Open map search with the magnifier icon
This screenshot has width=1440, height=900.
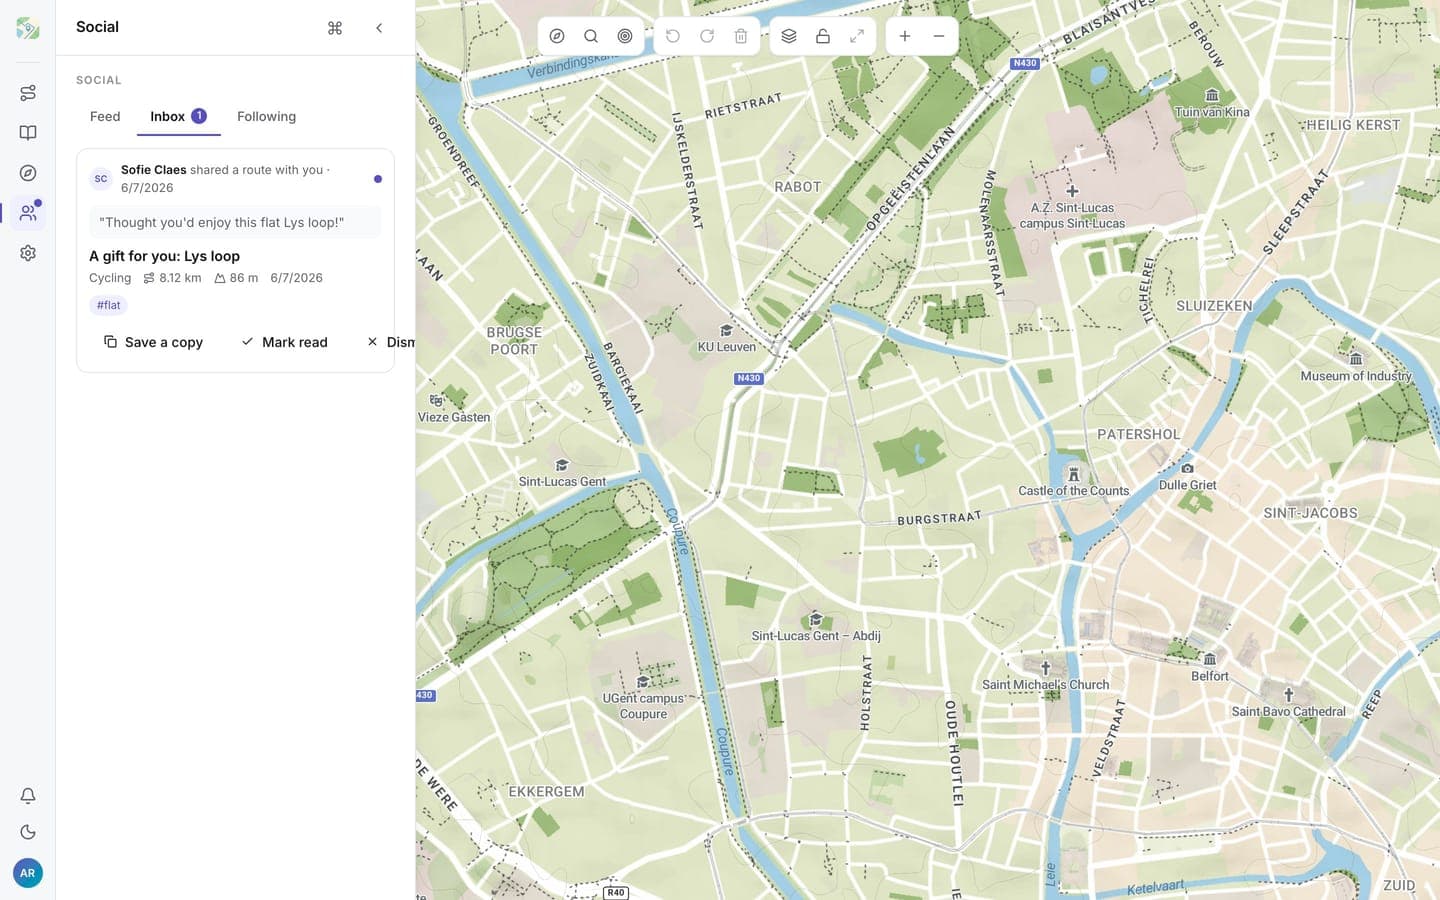click(x=591, y=36)
